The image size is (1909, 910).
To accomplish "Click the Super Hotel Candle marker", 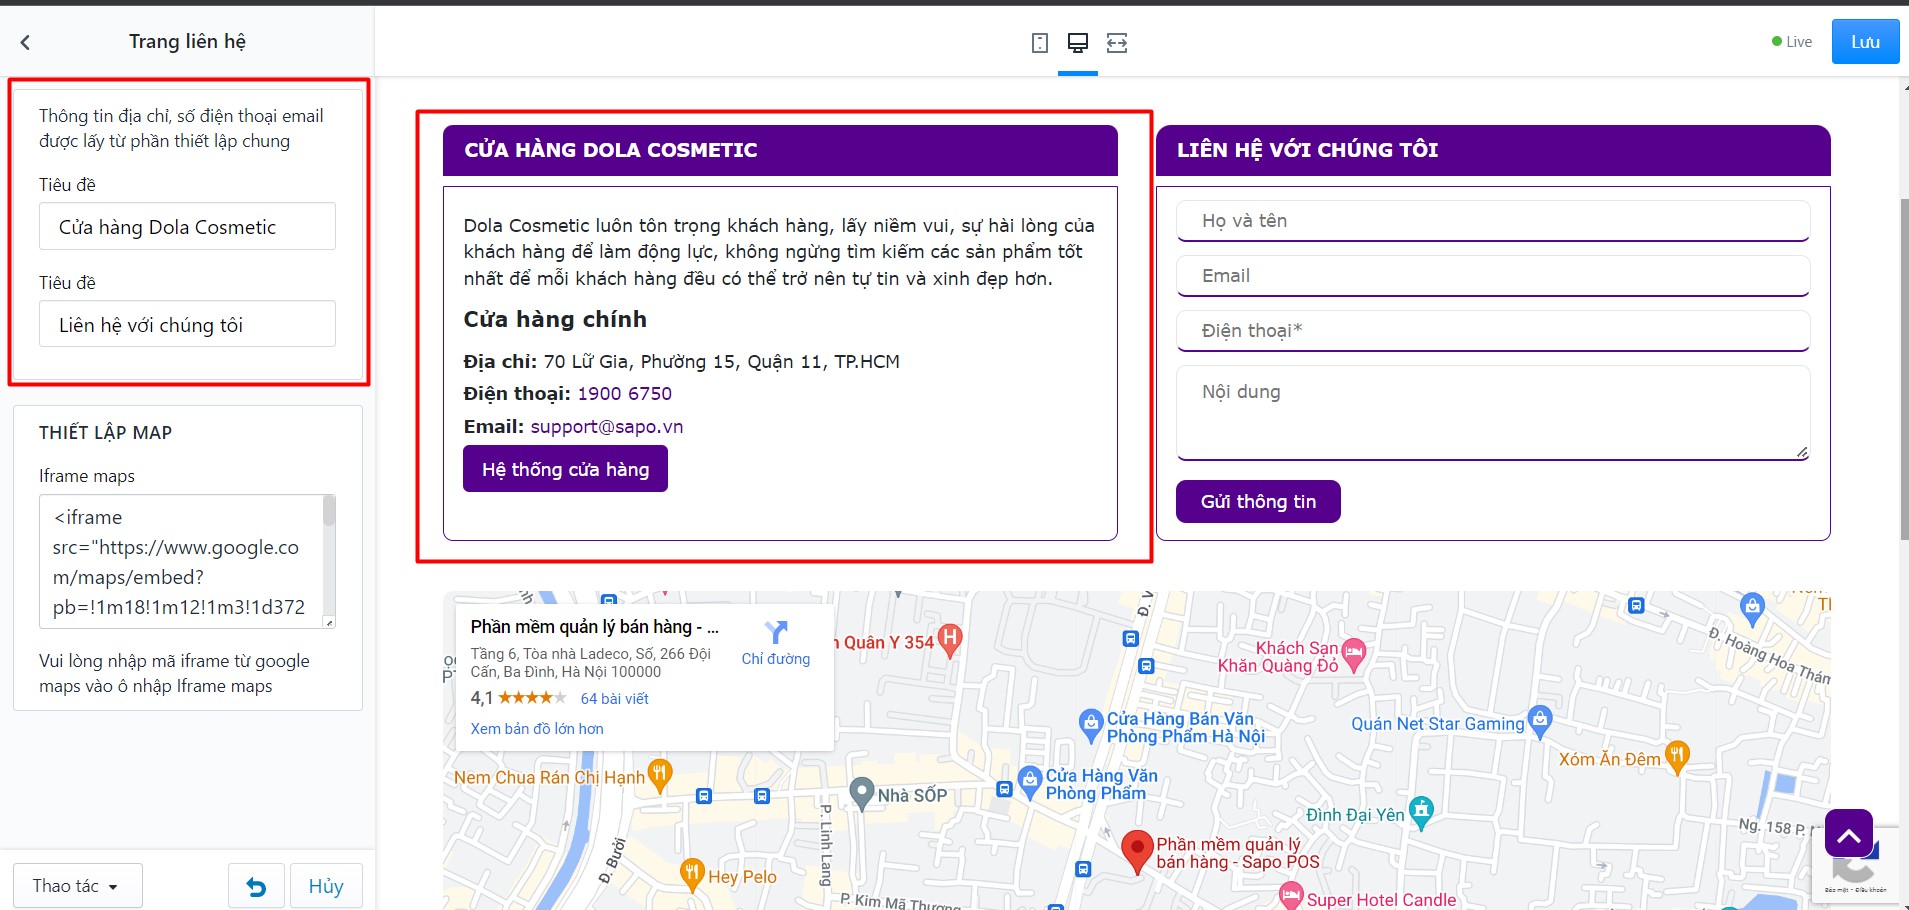I will tap(1291, 895).
